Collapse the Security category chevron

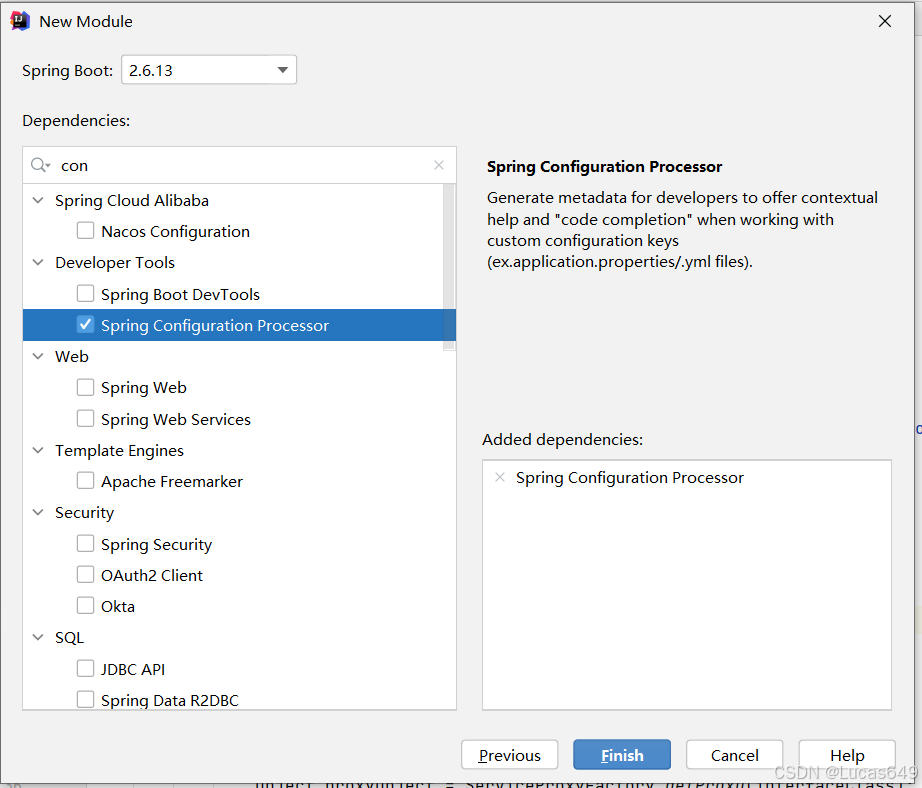[38, 512]
